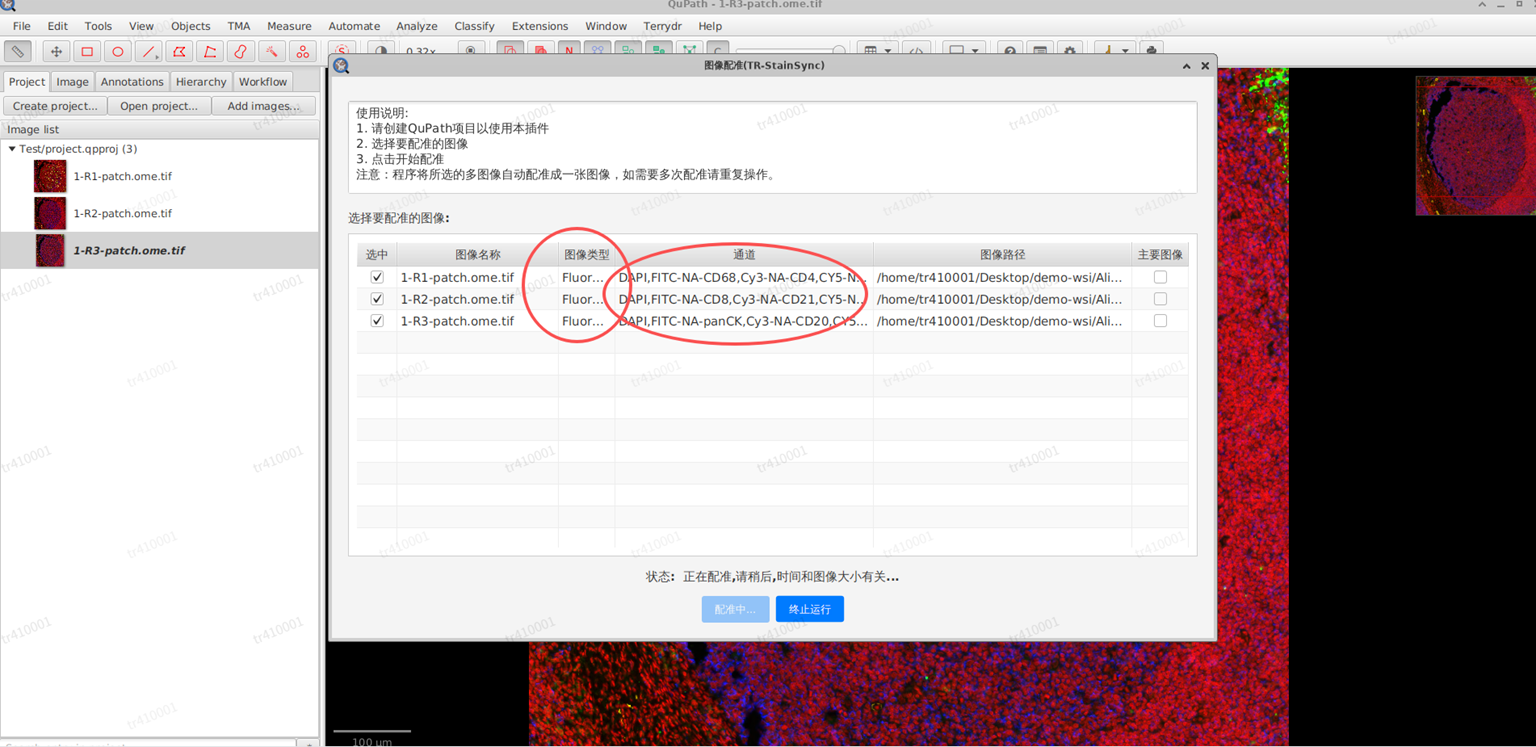Viewport: 1536px width, 747px height.
Task: Open the measurement table dropdown arrow
Action: click(x=888, y=51)
